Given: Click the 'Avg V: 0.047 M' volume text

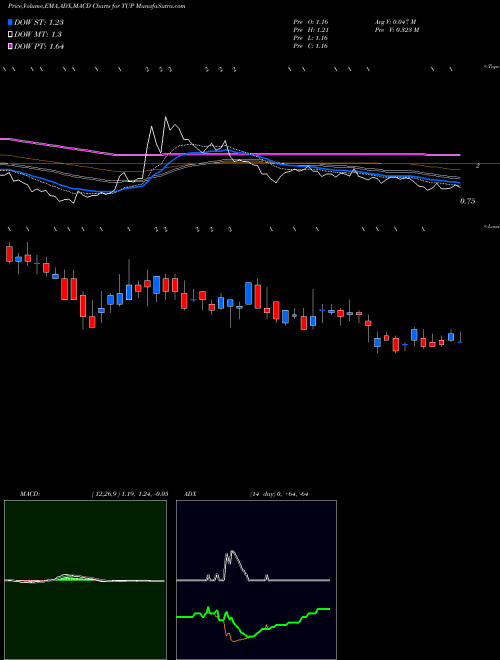Looking at the screenshot, I should 395,22.
